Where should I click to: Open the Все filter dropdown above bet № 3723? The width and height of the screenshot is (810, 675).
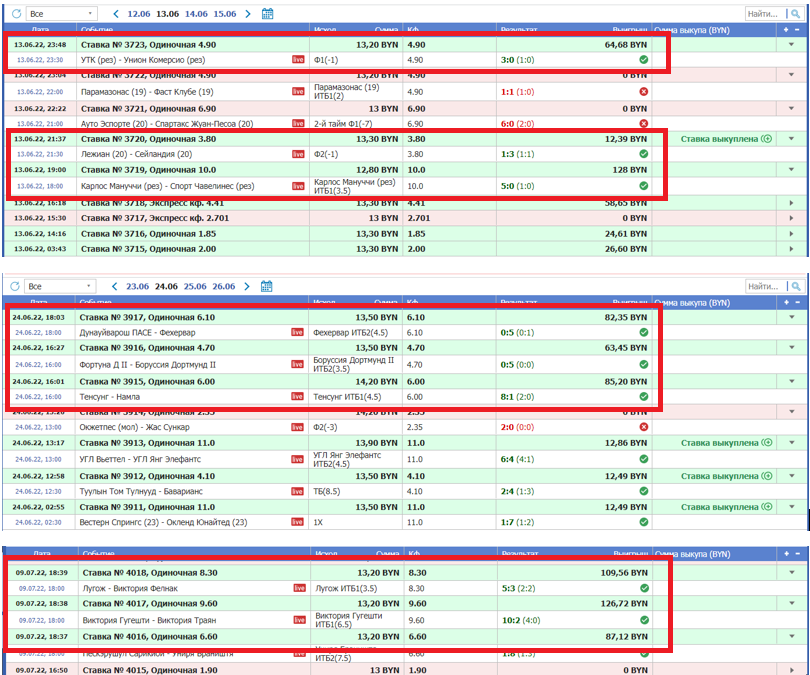click(x=61, y=14)
